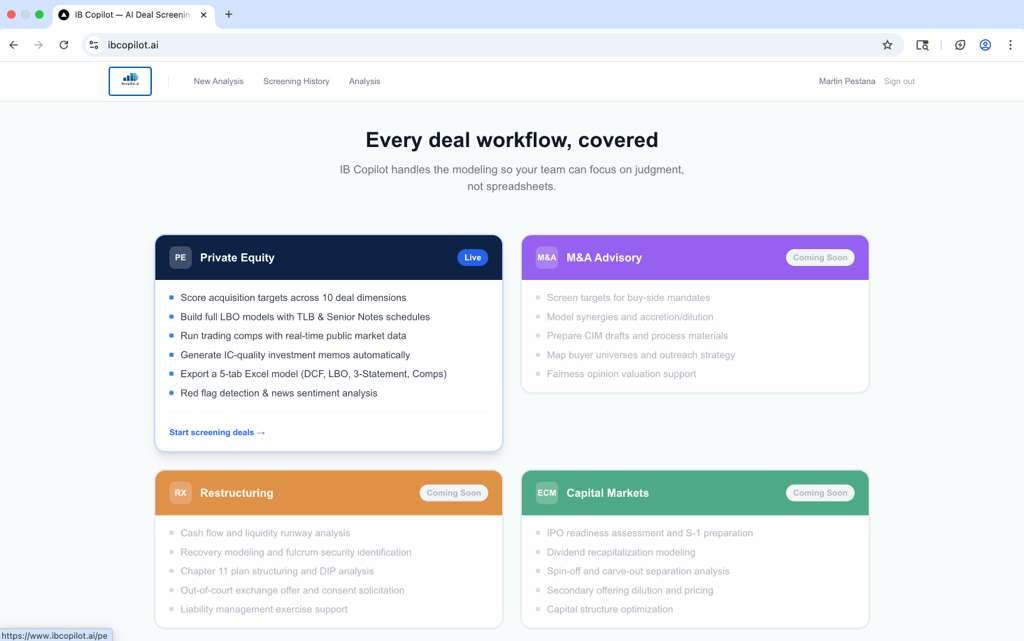This screenshot has width=1024, height=641.
Task: Bookmark this page with the star
Action: (x=887, y=45)
